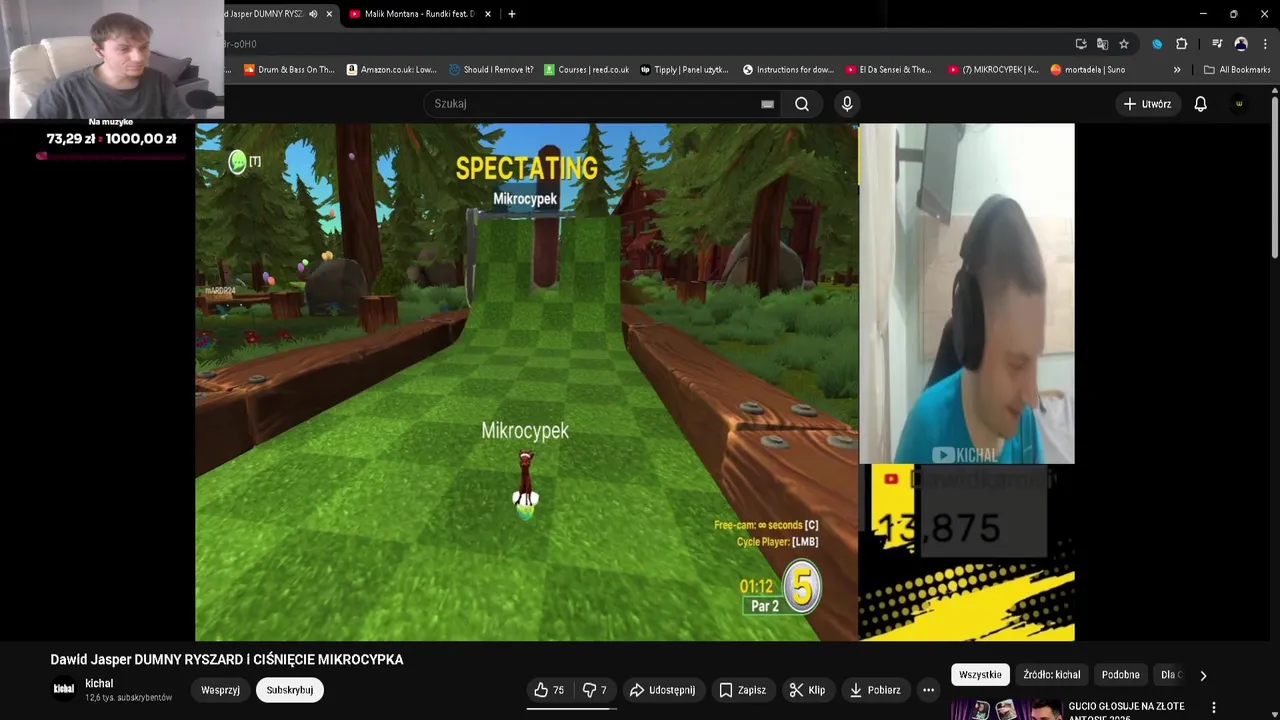Click the video player area

click(635, 382)
